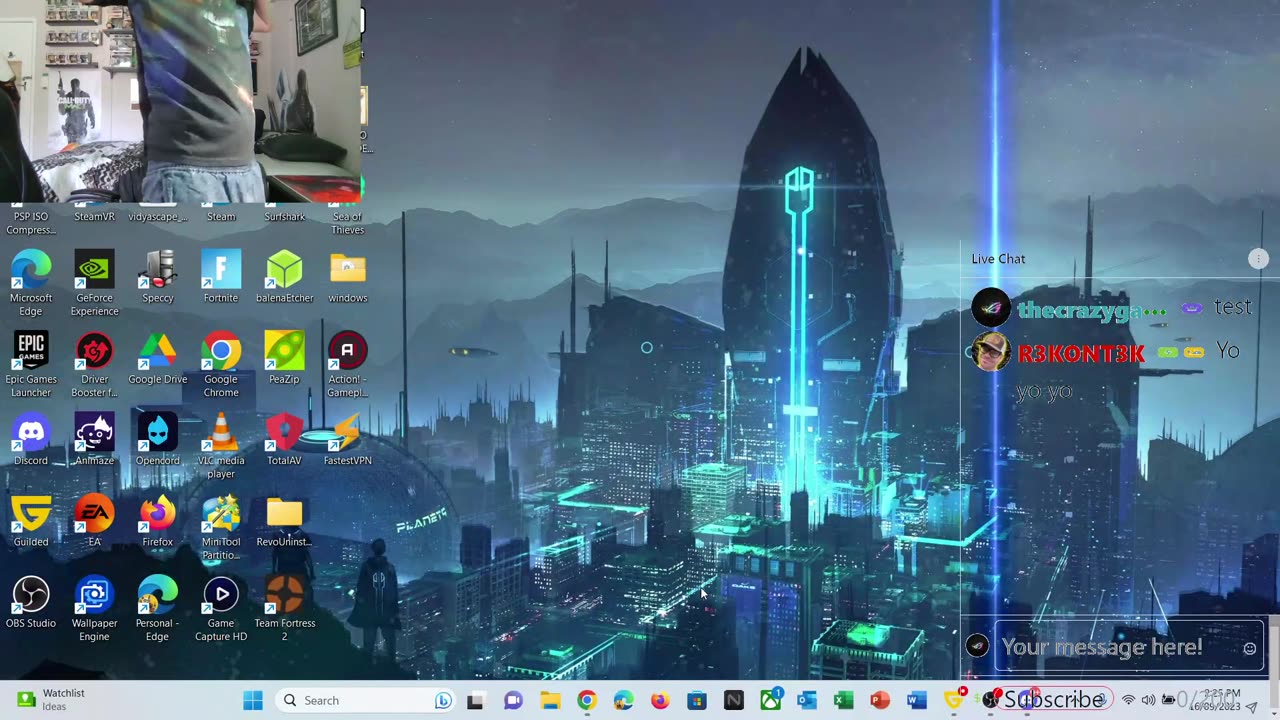Open Firefox from the taskbar
The width and height of the screenshot is (1280, 720).
coord(660,700)
